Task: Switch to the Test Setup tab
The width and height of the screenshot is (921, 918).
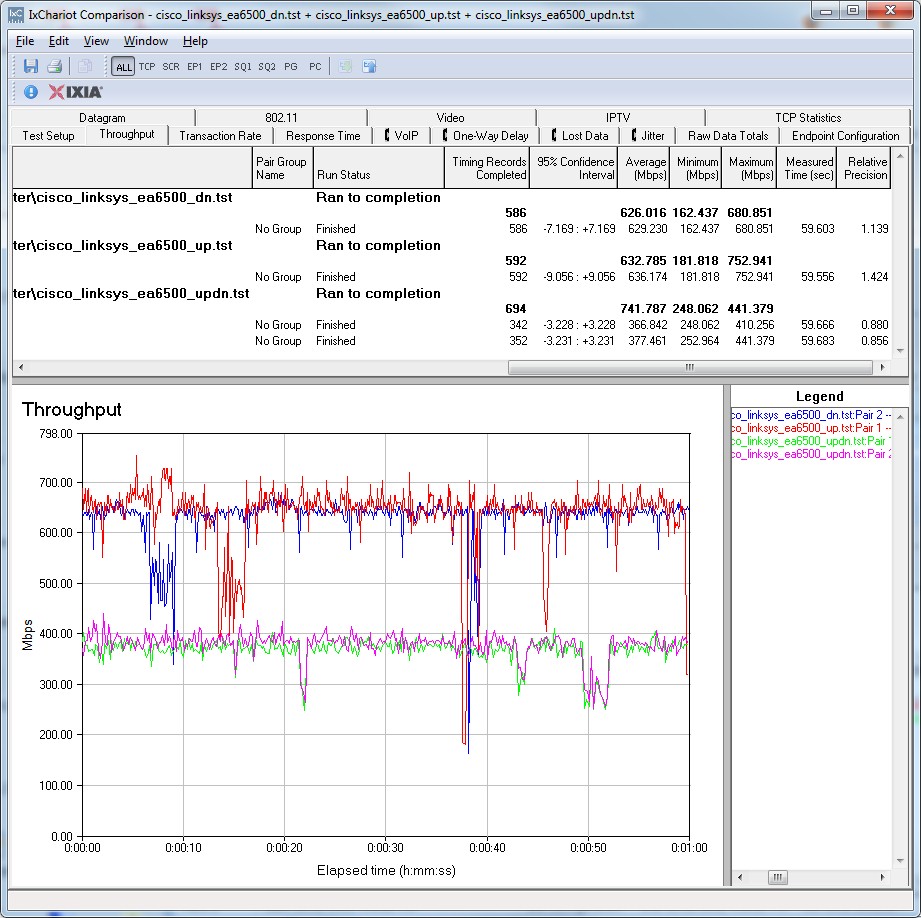Action: click(48, 136)
